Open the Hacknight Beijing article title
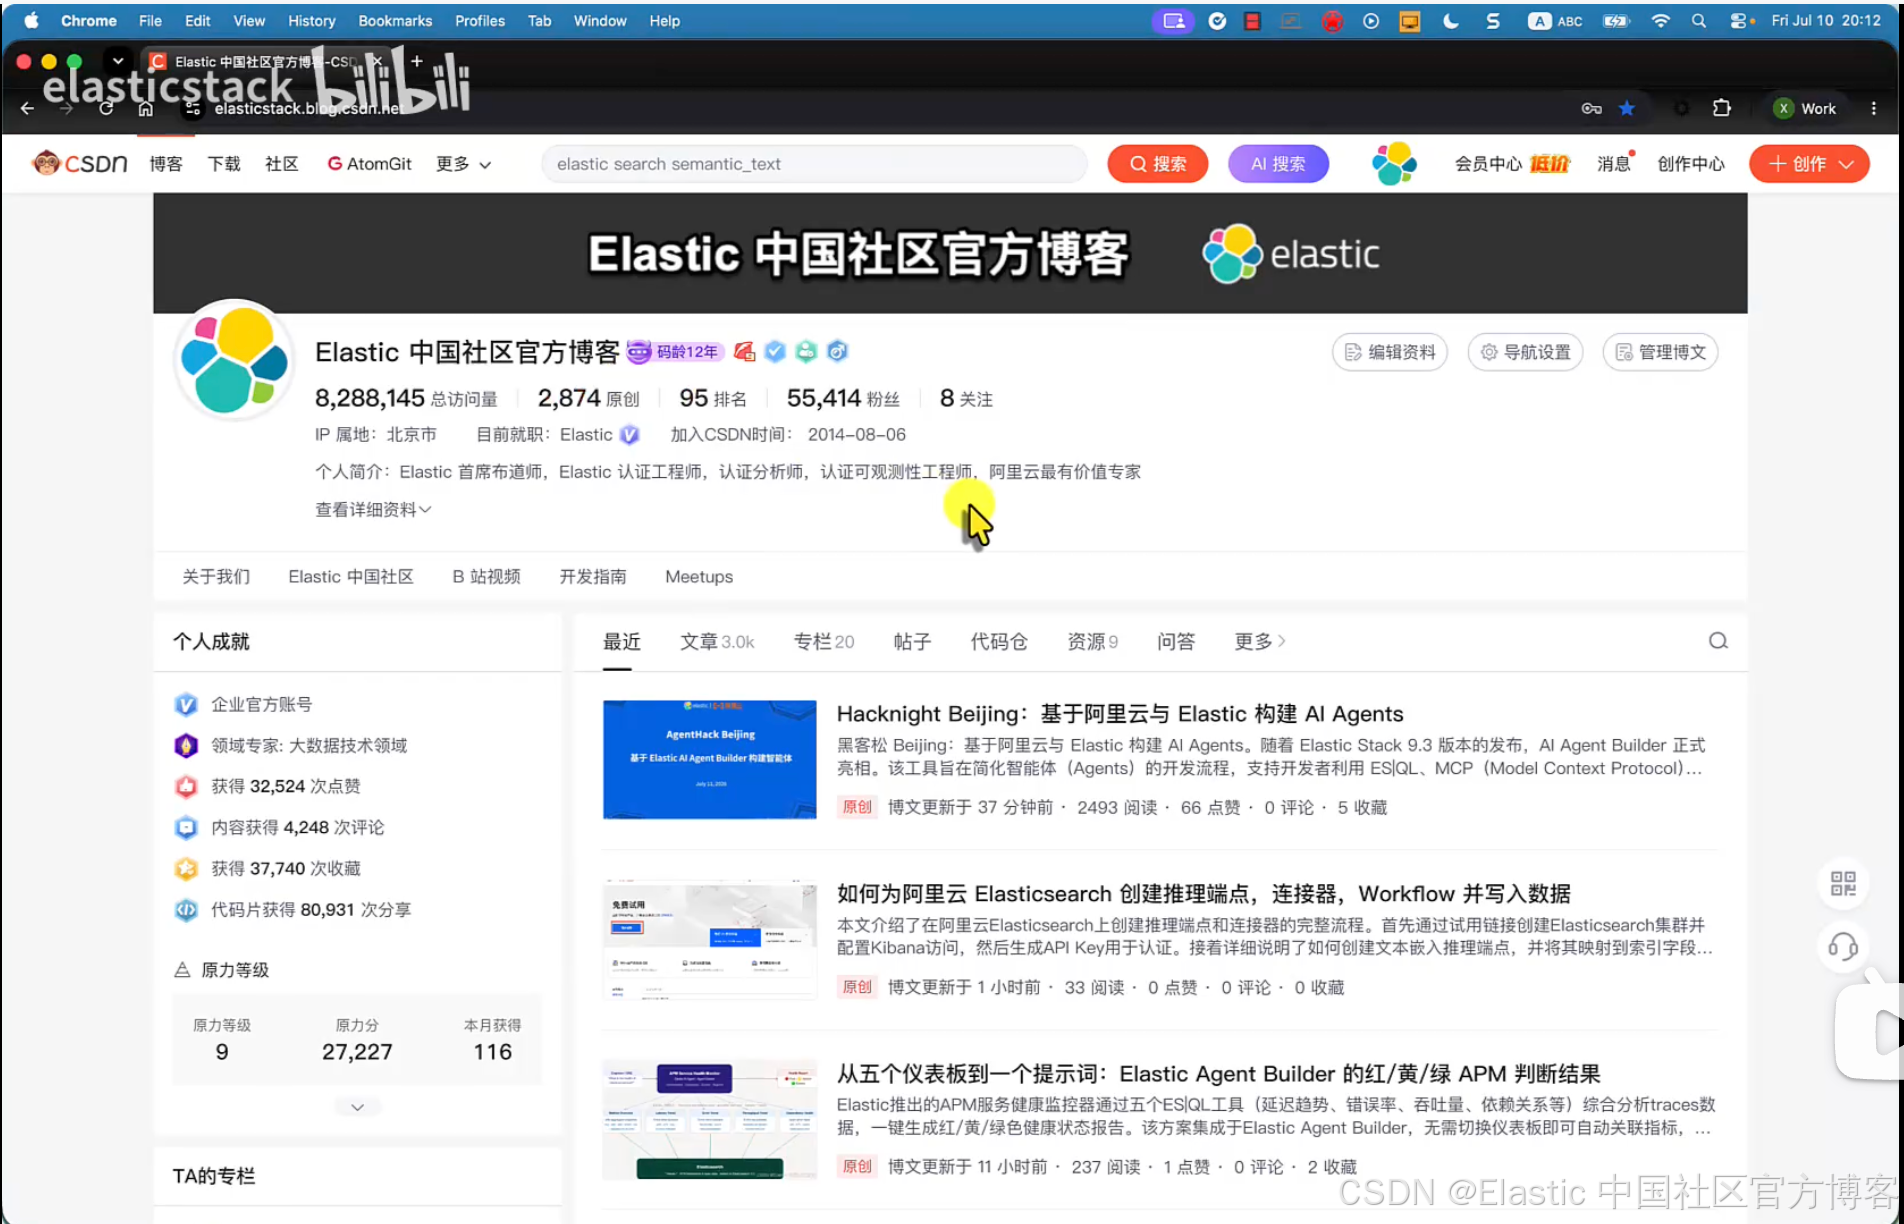The height and width of the screenshot is (1224, 1904). pos(1120,714)
